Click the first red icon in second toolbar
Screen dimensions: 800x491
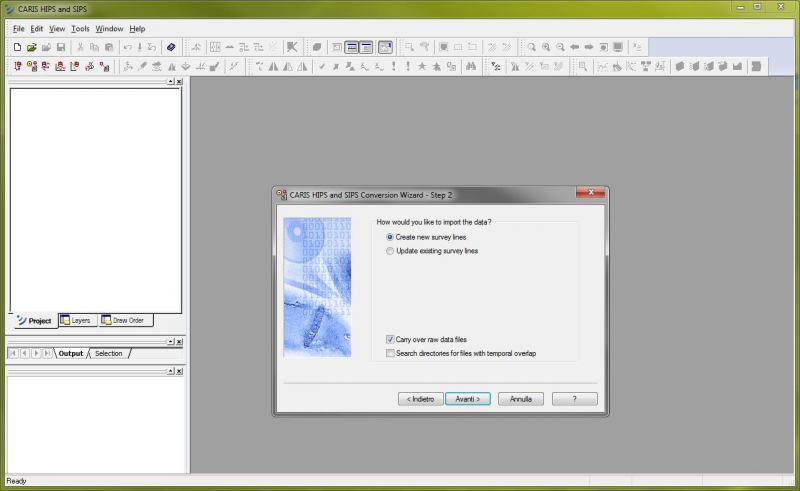17,66
